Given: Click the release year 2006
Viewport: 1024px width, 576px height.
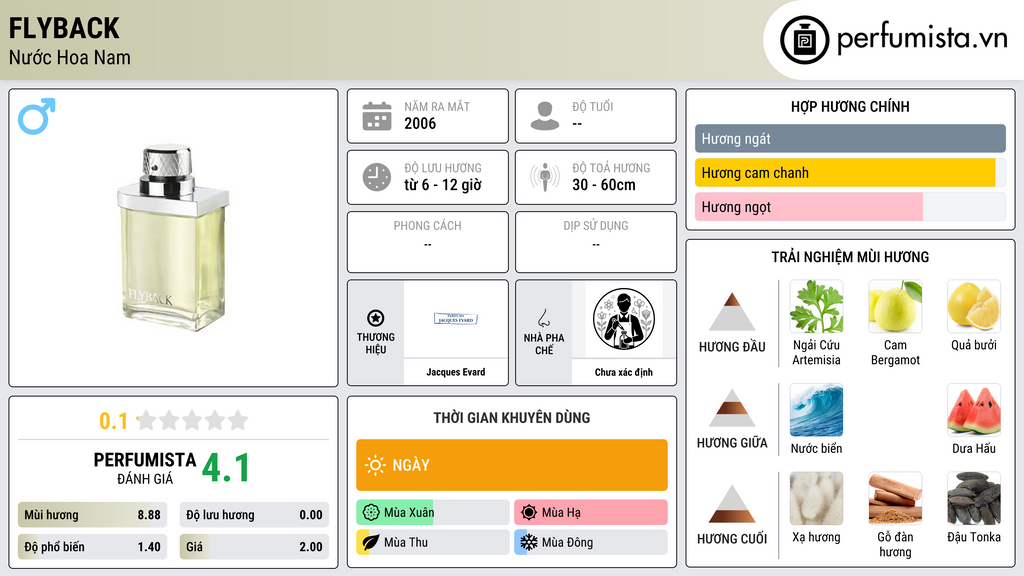Looking at the screenshot, I should (420, 123).
